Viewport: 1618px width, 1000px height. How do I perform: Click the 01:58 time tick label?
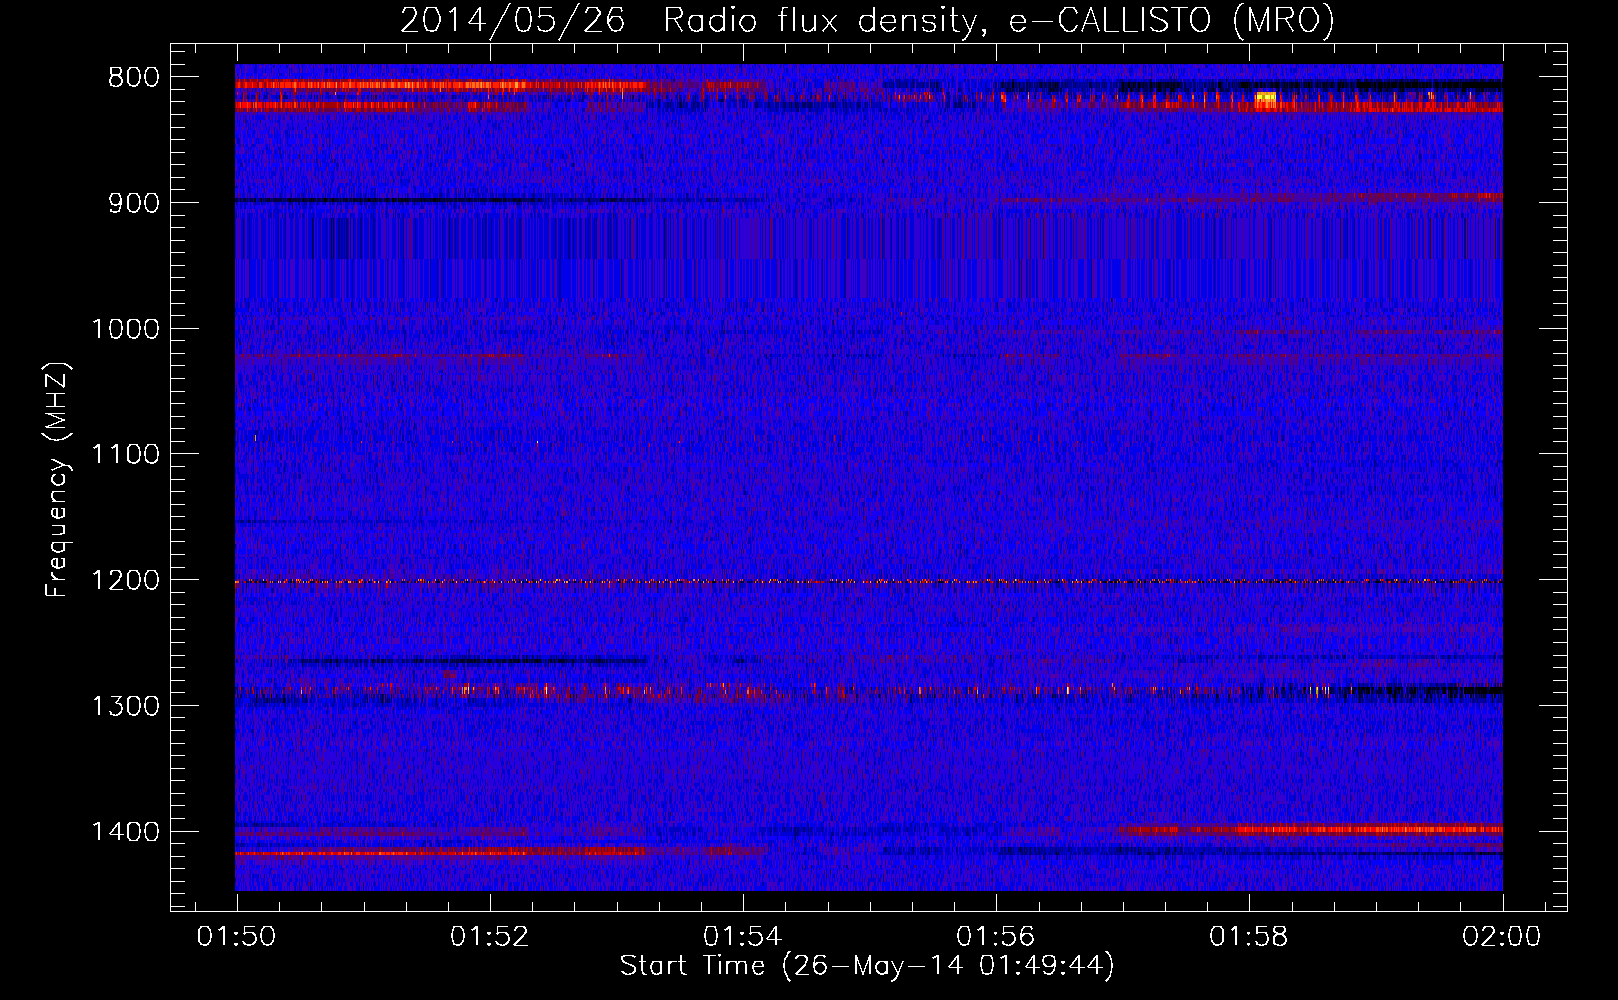point(1249,937)
